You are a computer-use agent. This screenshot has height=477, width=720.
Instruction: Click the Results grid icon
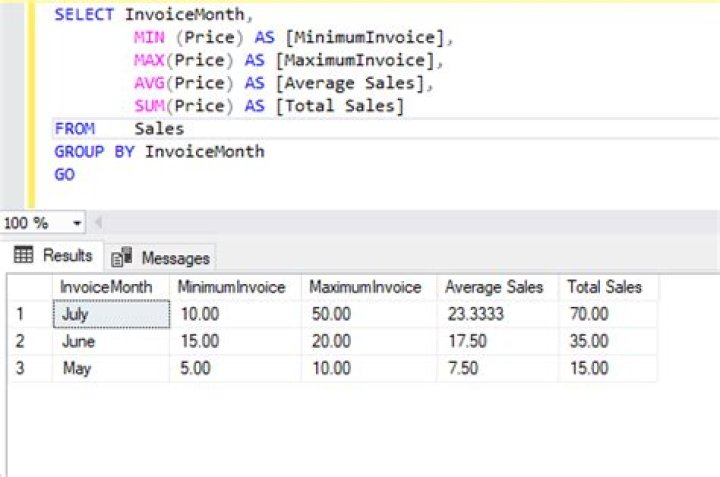pos(23,254)
